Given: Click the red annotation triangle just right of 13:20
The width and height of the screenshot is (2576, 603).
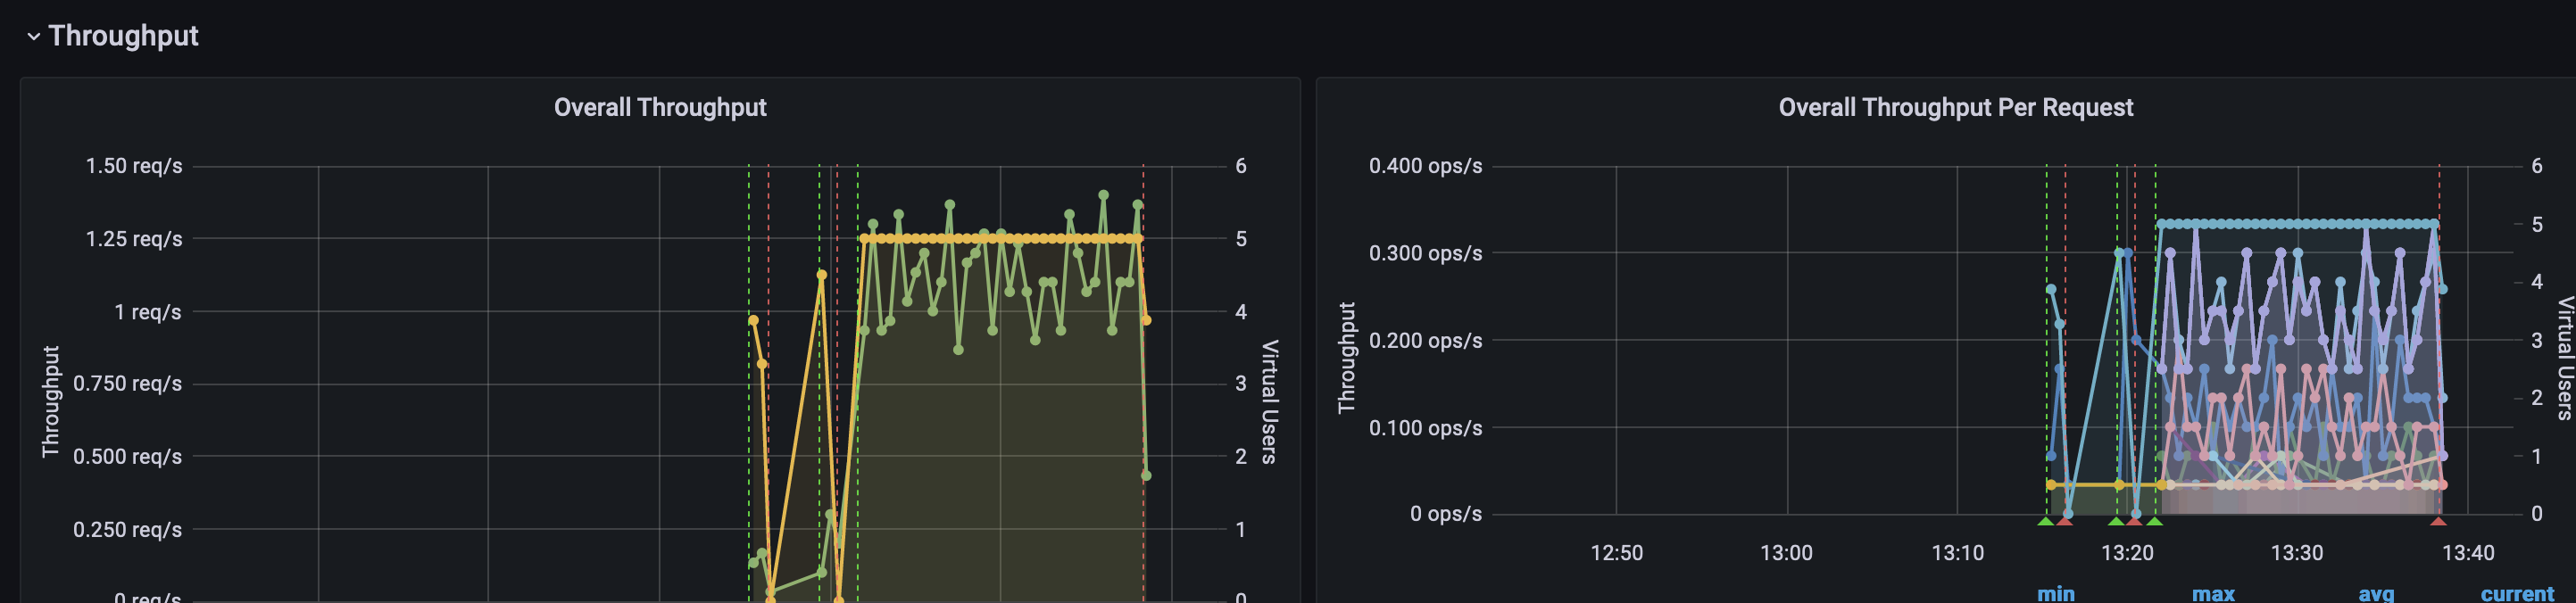Looking at the screenshot, I should pos(2134,521).
